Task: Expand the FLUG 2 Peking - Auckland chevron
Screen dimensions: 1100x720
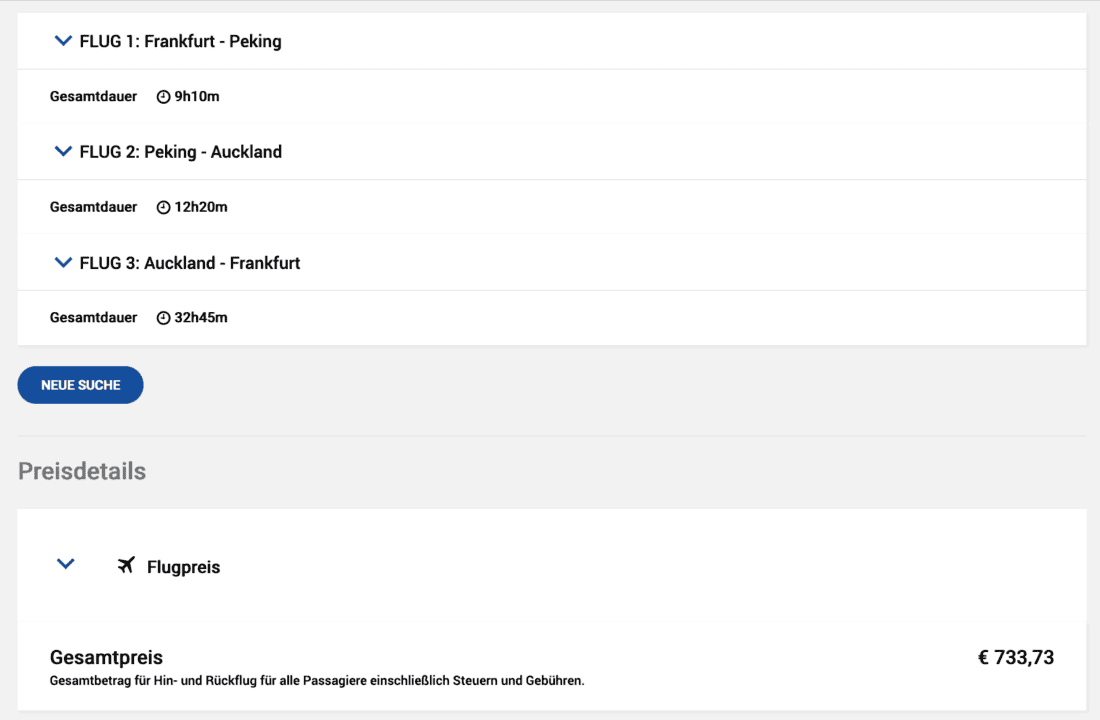Action: [63, 152]
